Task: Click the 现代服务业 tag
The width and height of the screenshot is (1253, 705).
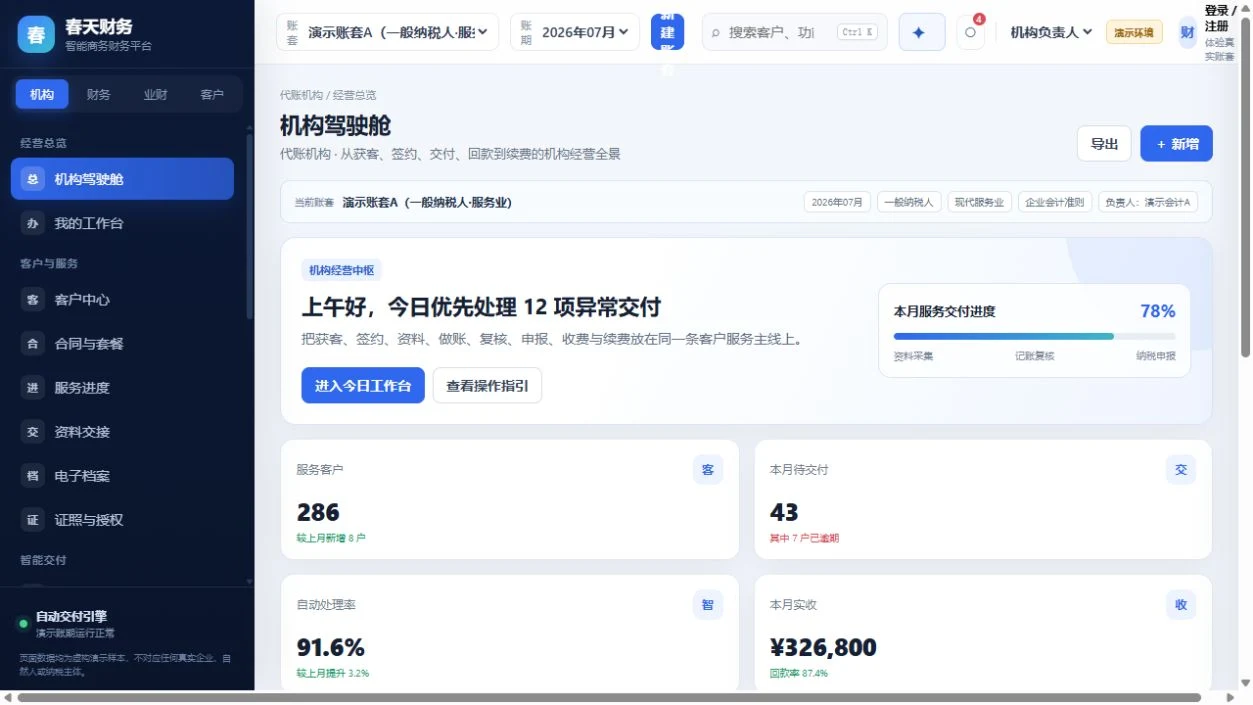Action: [979, 202]
